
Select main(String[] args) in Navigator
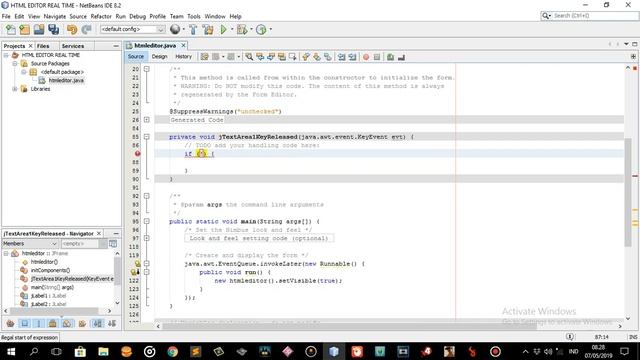pos(52,287)
